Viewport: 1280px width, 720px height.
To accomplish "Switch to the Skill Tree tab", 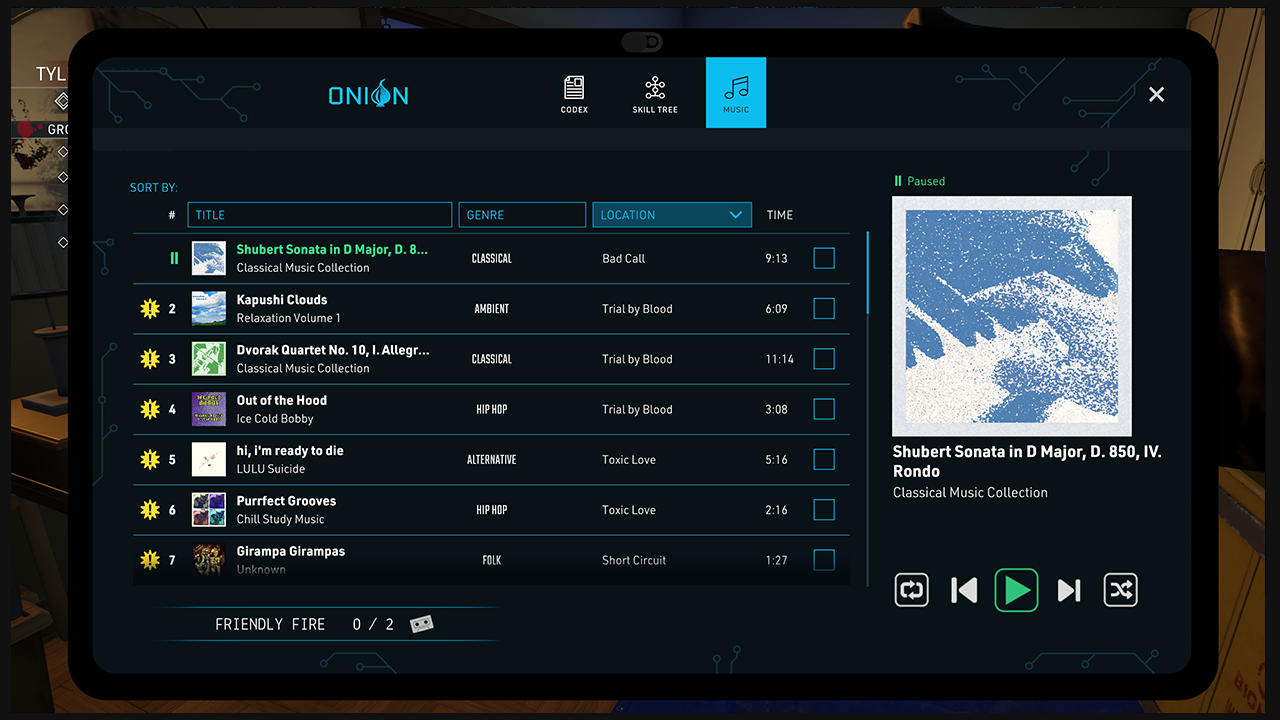I will pyautogui.click(x=655, y=93).
